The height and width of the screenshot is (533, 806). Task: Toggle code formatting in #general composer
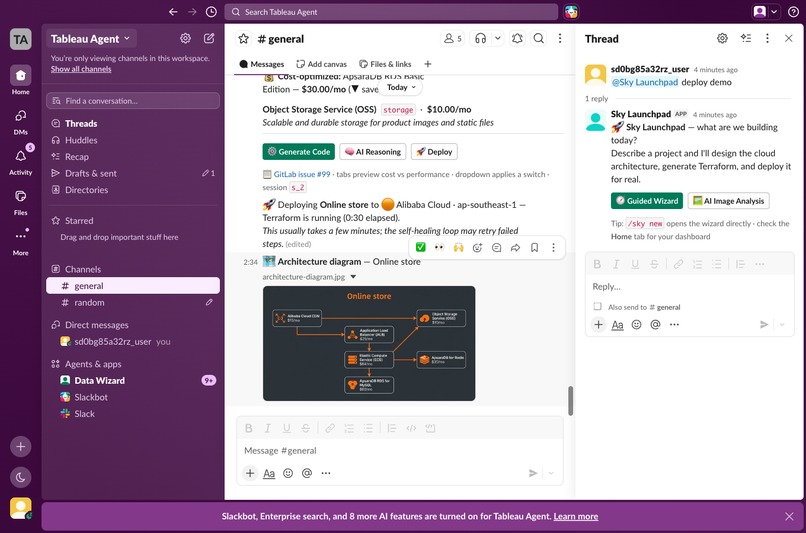tap(411, 428)
